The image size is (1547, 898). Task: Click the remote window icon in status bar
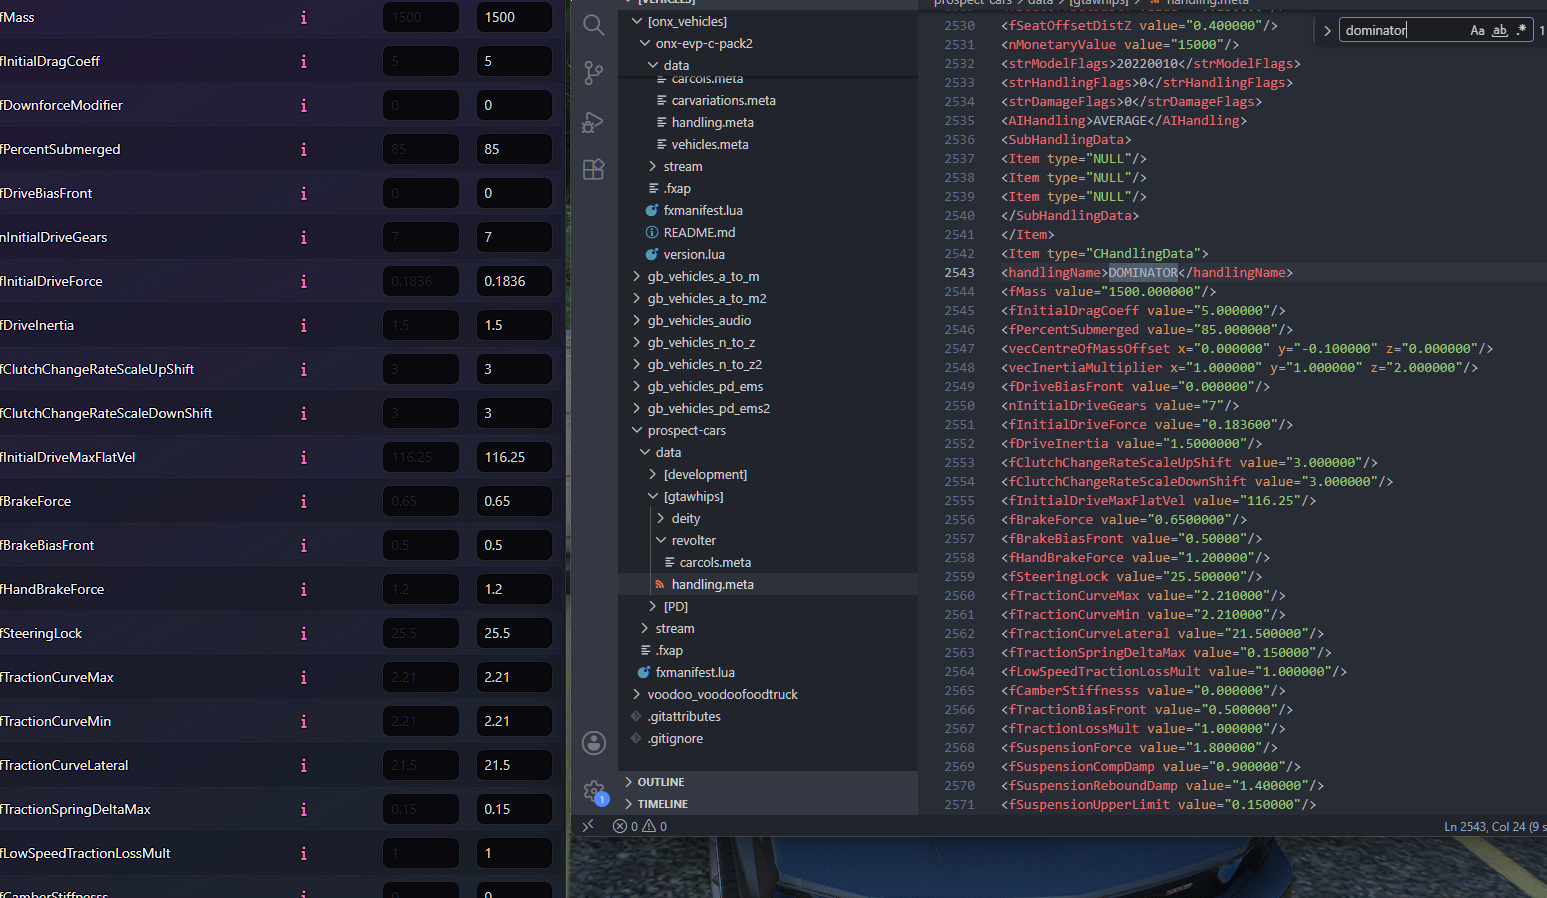pos(588,826)
